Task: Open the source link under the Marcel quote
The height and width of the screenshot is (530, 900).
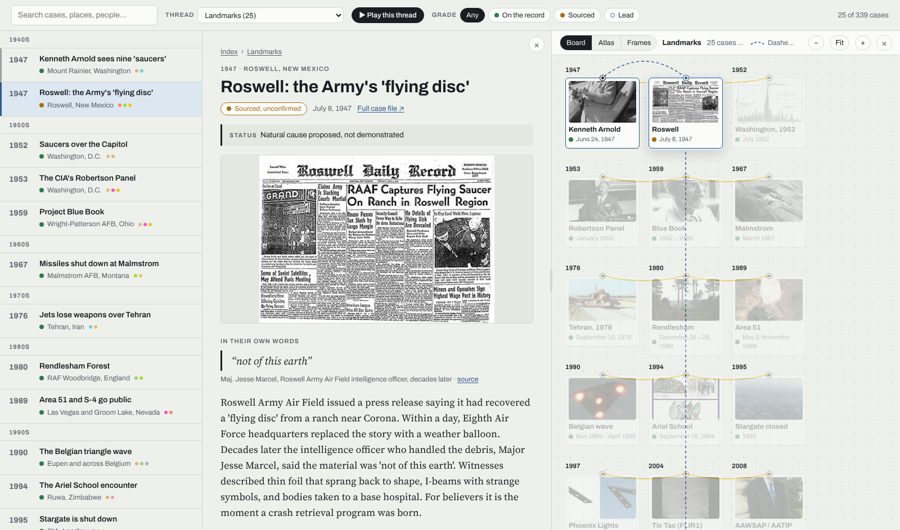Action: click(x=467, y=380)
